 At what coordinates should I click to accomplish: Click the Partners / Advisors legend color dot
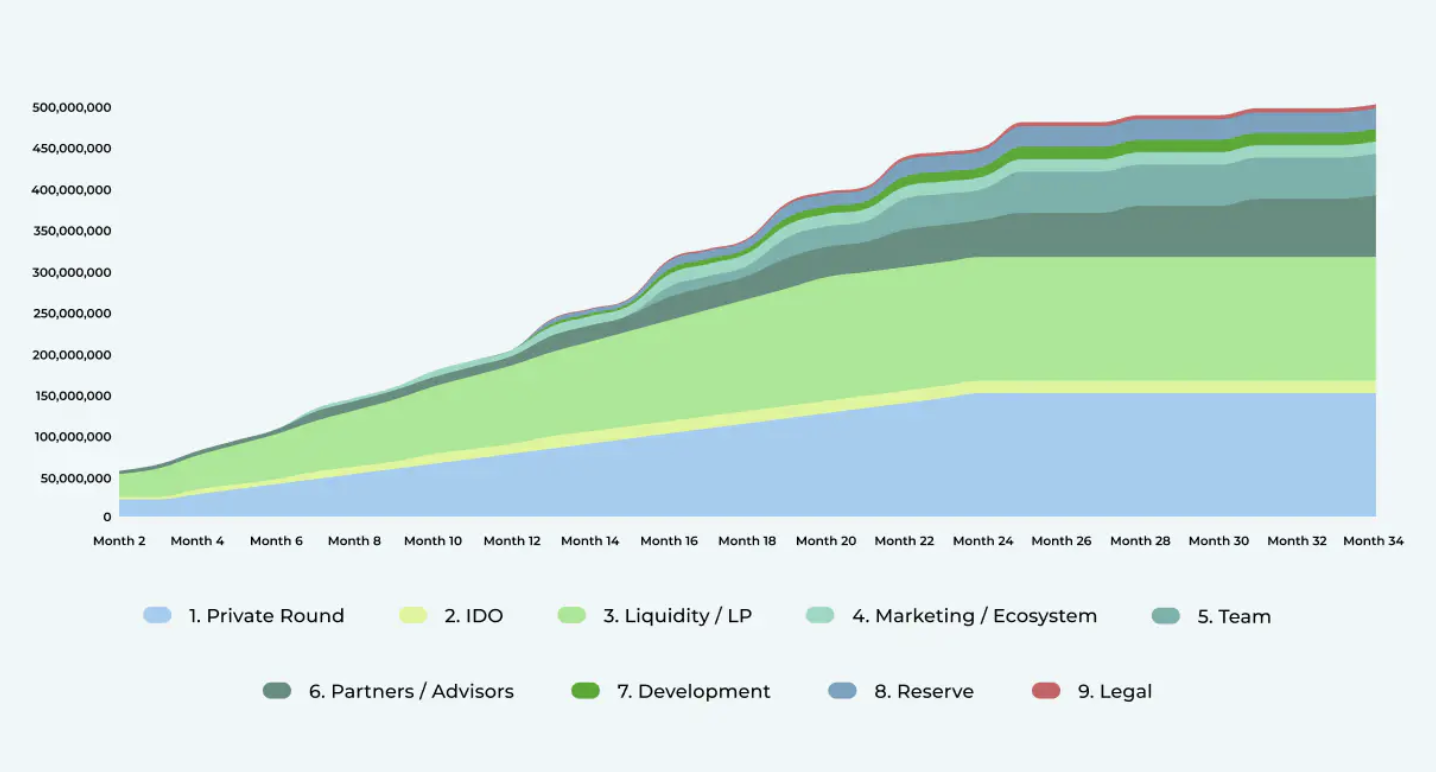coord(275,691)
